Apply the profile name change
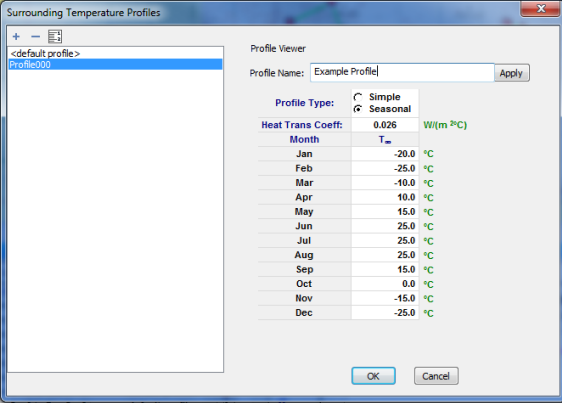Screen dimensions: 562x403 click(511, 73)
